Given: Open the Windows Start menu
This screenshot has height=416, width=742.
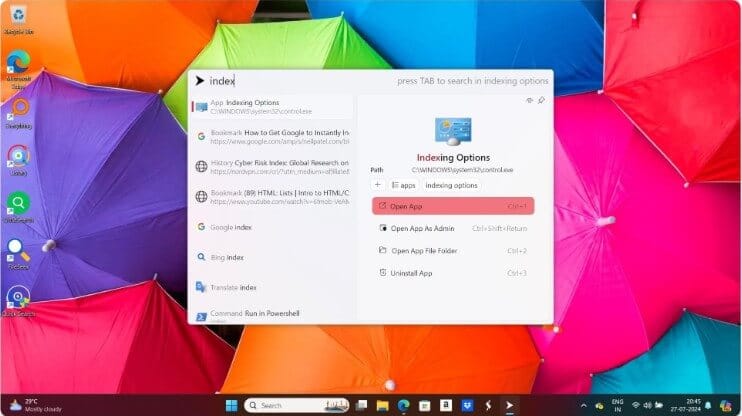Looking at the screenshot, I should click(231, 406).
